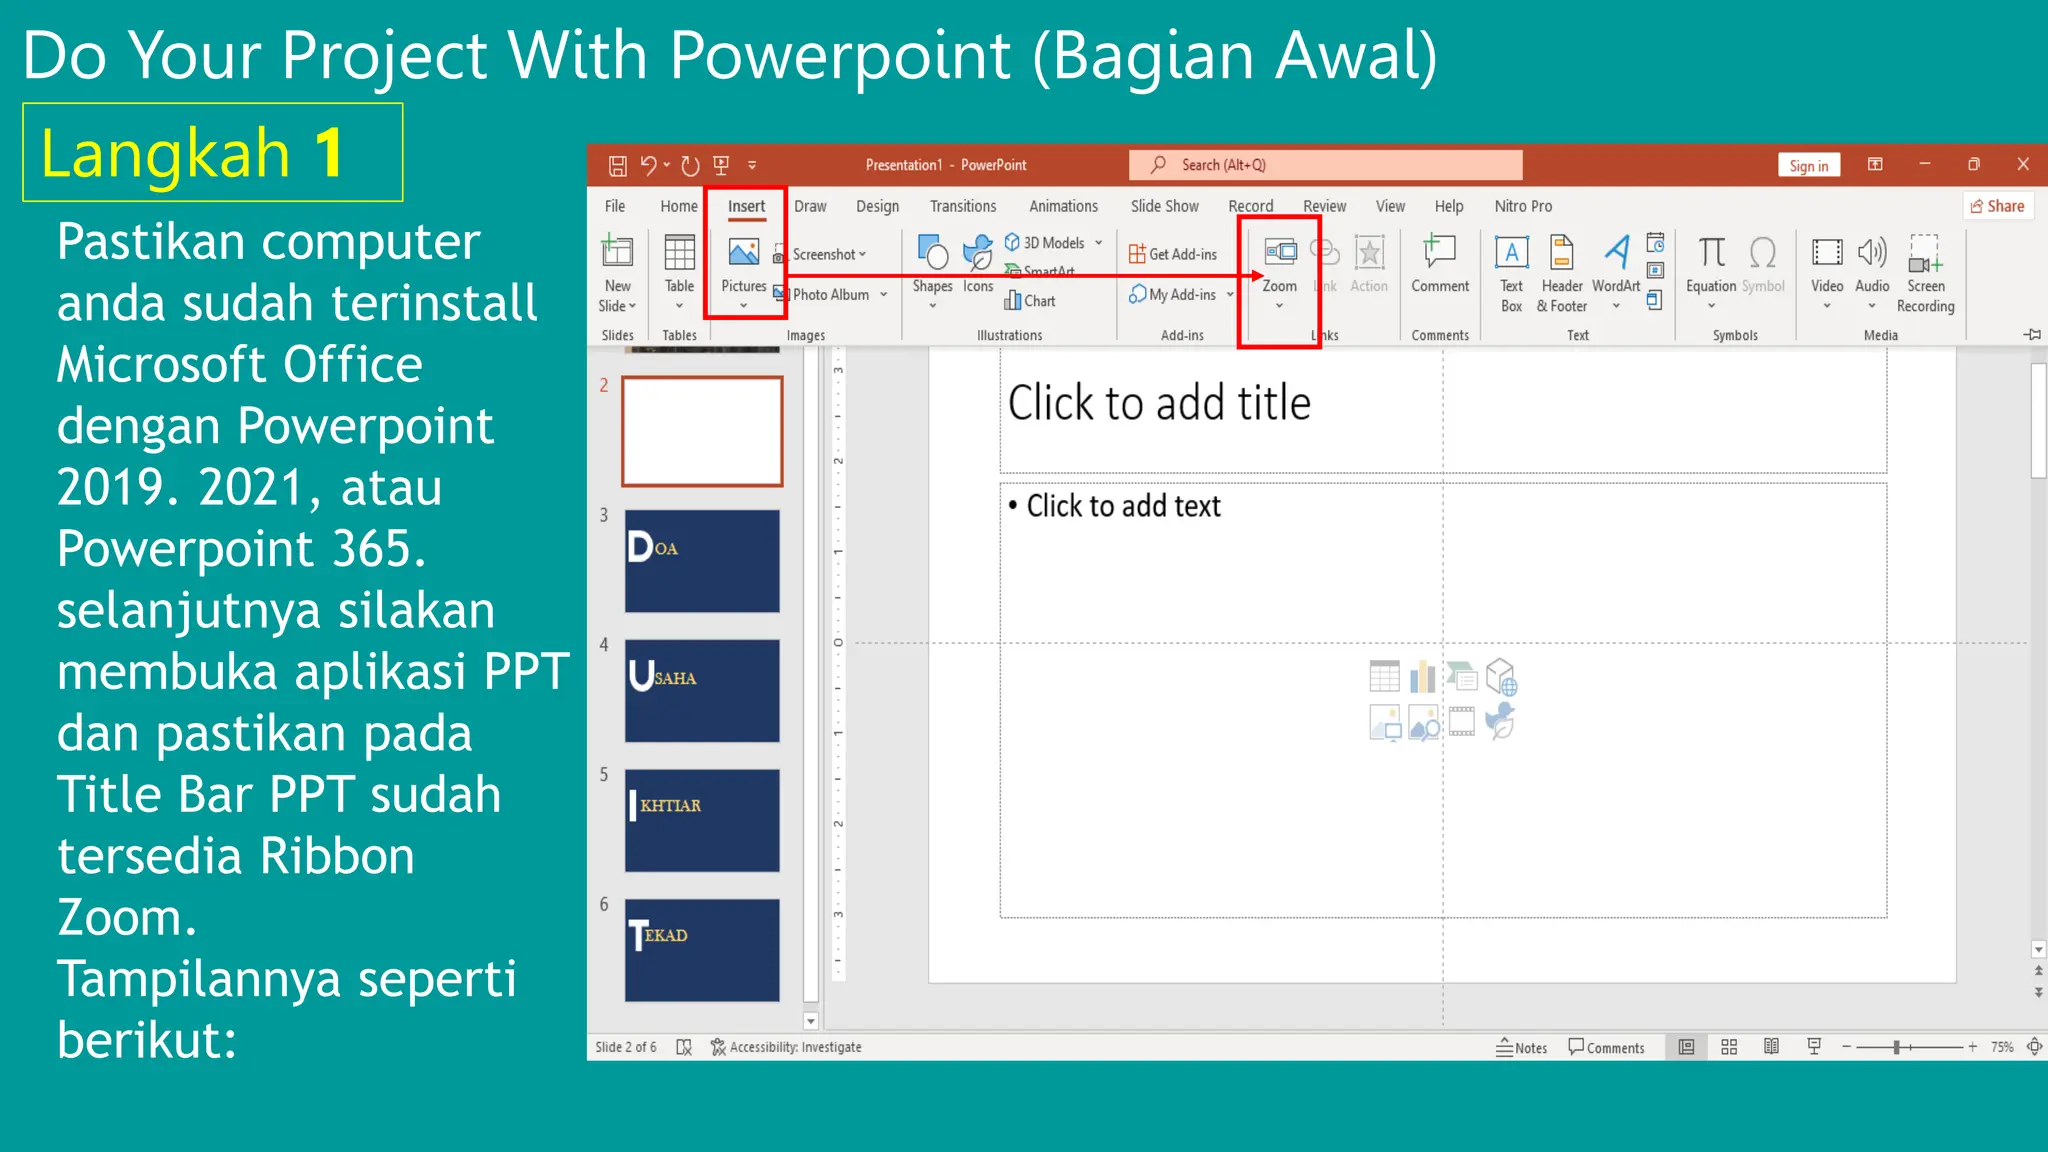Toggle the Comments pane in status bar
The width and height of the screenshot is (2048, 1152).
click(1606, 1047)
